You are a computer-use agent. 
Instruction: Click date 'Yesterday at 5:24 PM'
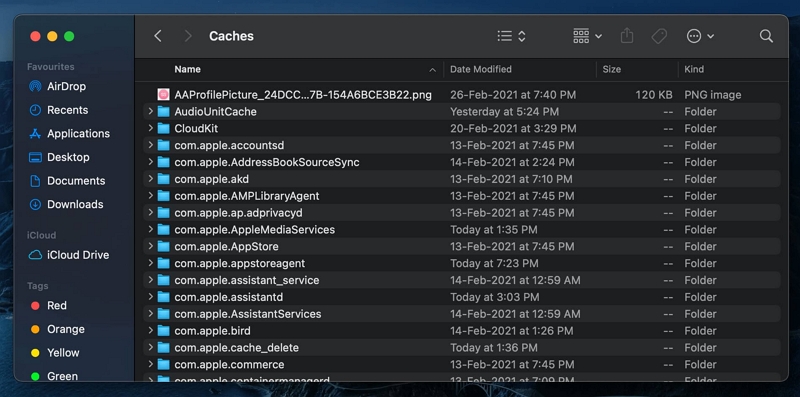tap(504, 112)
